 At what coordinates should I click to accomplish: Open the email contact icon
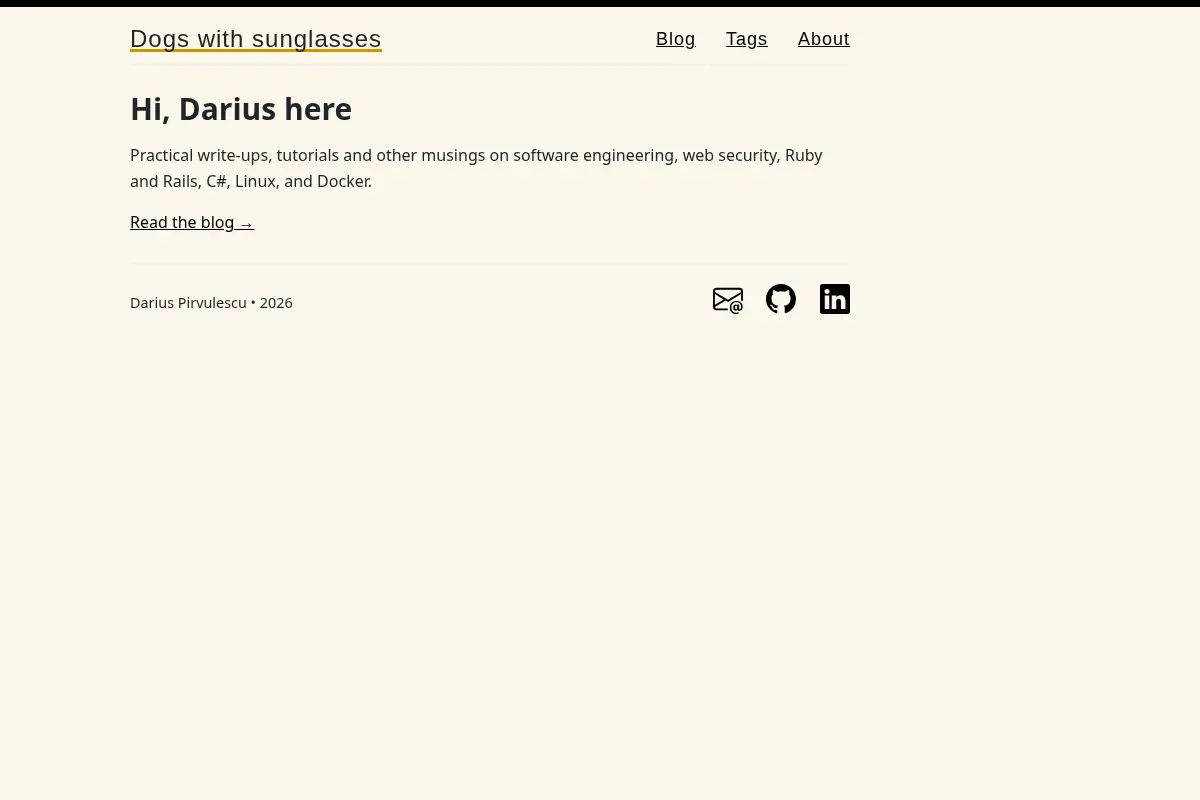[728, 300]
